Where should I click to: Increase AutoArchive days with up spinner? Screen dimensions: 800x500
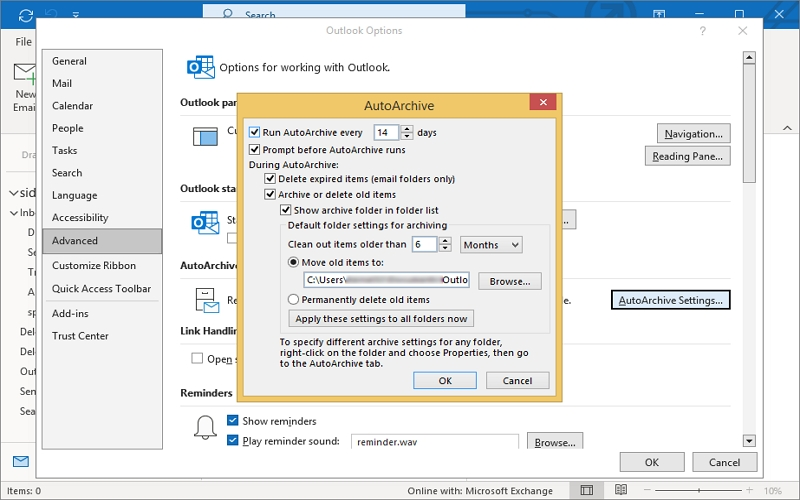pos(407,129)
